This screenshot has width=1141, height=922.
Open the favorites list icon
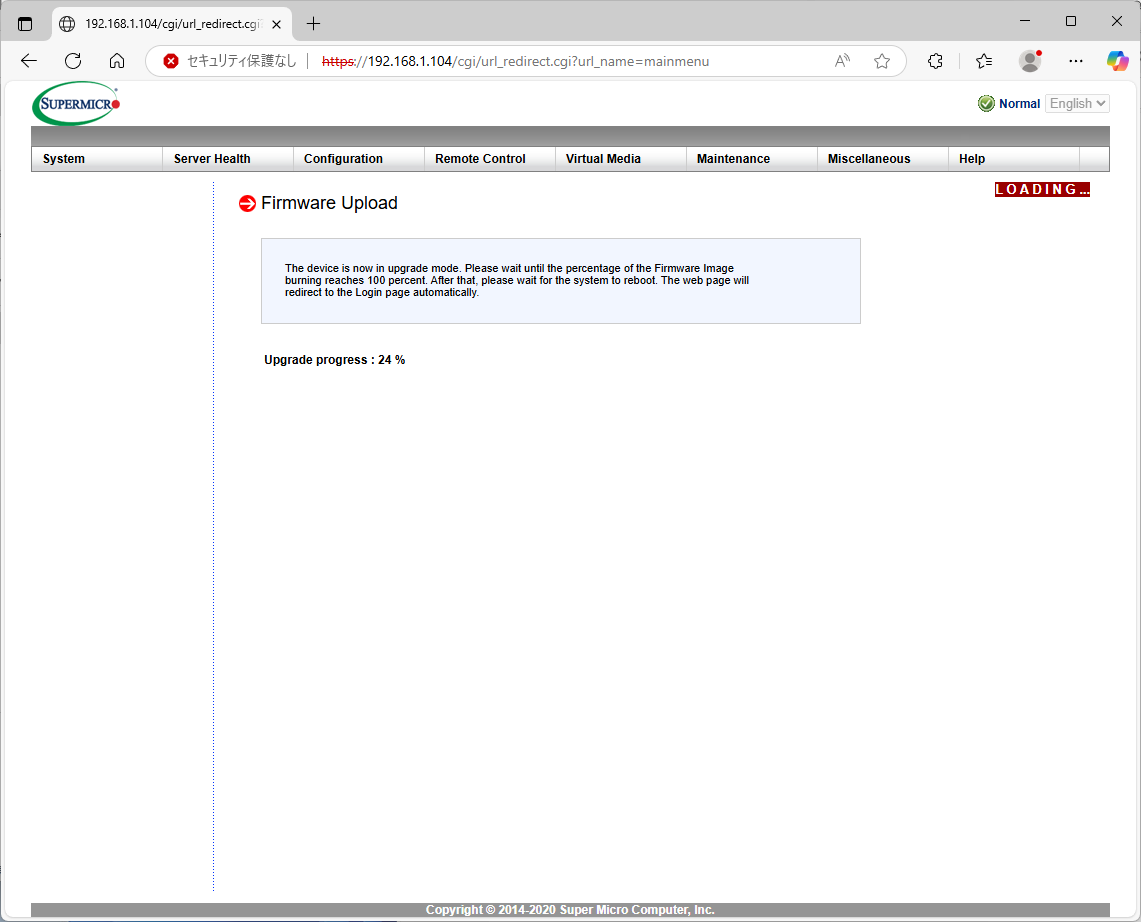tap(984, 61)
